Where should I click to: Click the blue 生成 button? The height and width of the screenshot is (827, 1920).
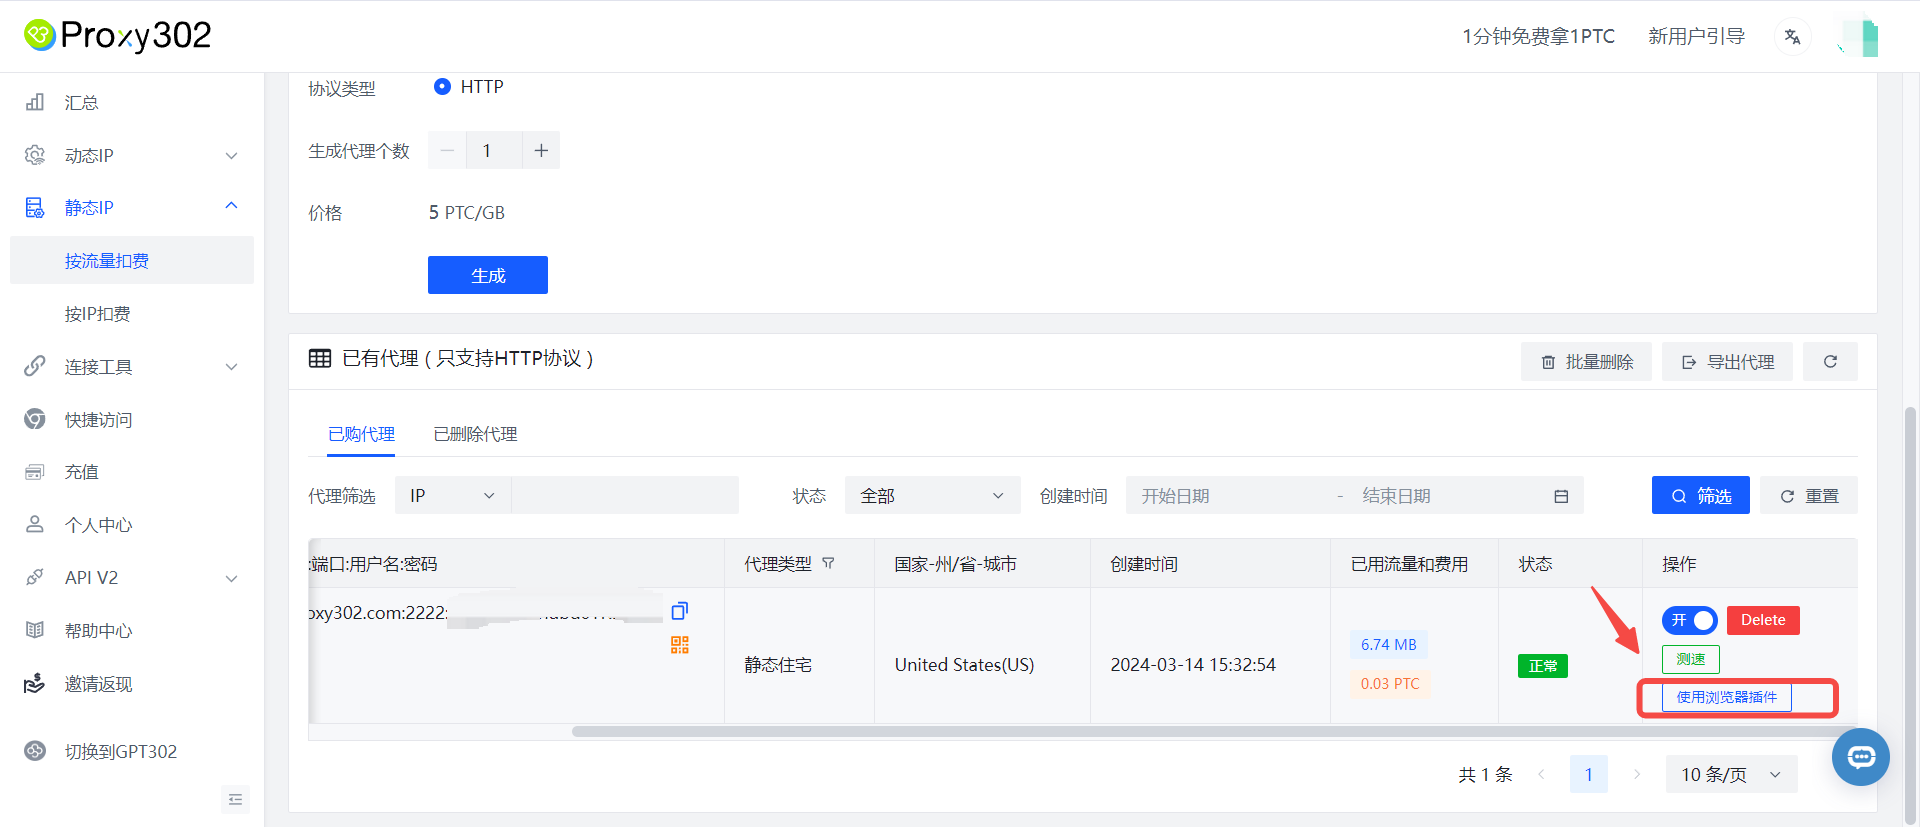coord(488,275)
